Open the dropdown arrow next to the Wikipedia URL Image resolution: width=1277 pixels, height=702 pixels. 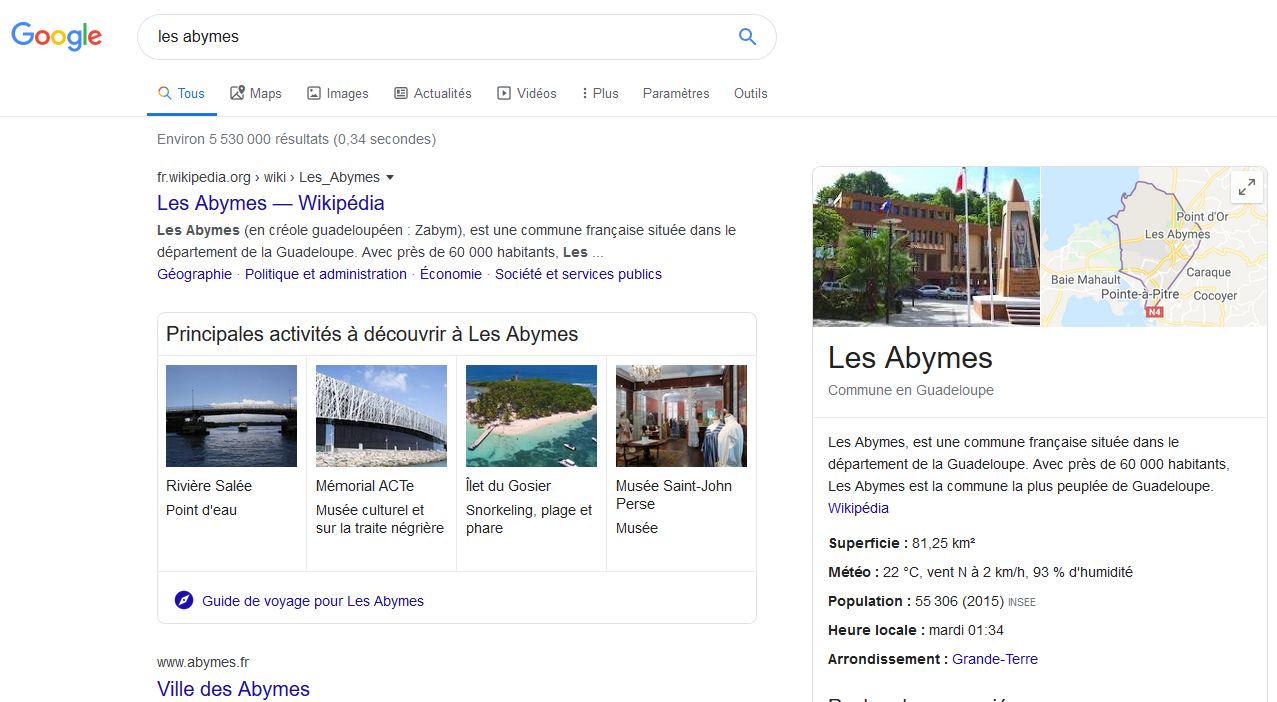(x=390, y=178)
